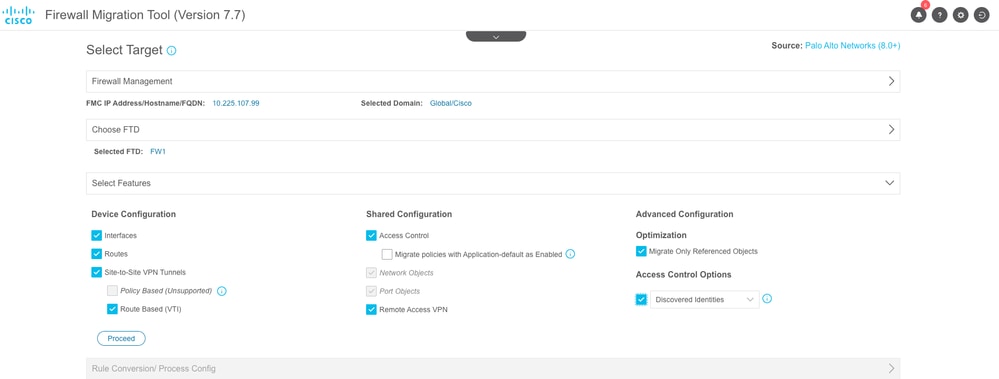
Task: Show info for Policy Based (Unsupported)
Action: point(222,291)
